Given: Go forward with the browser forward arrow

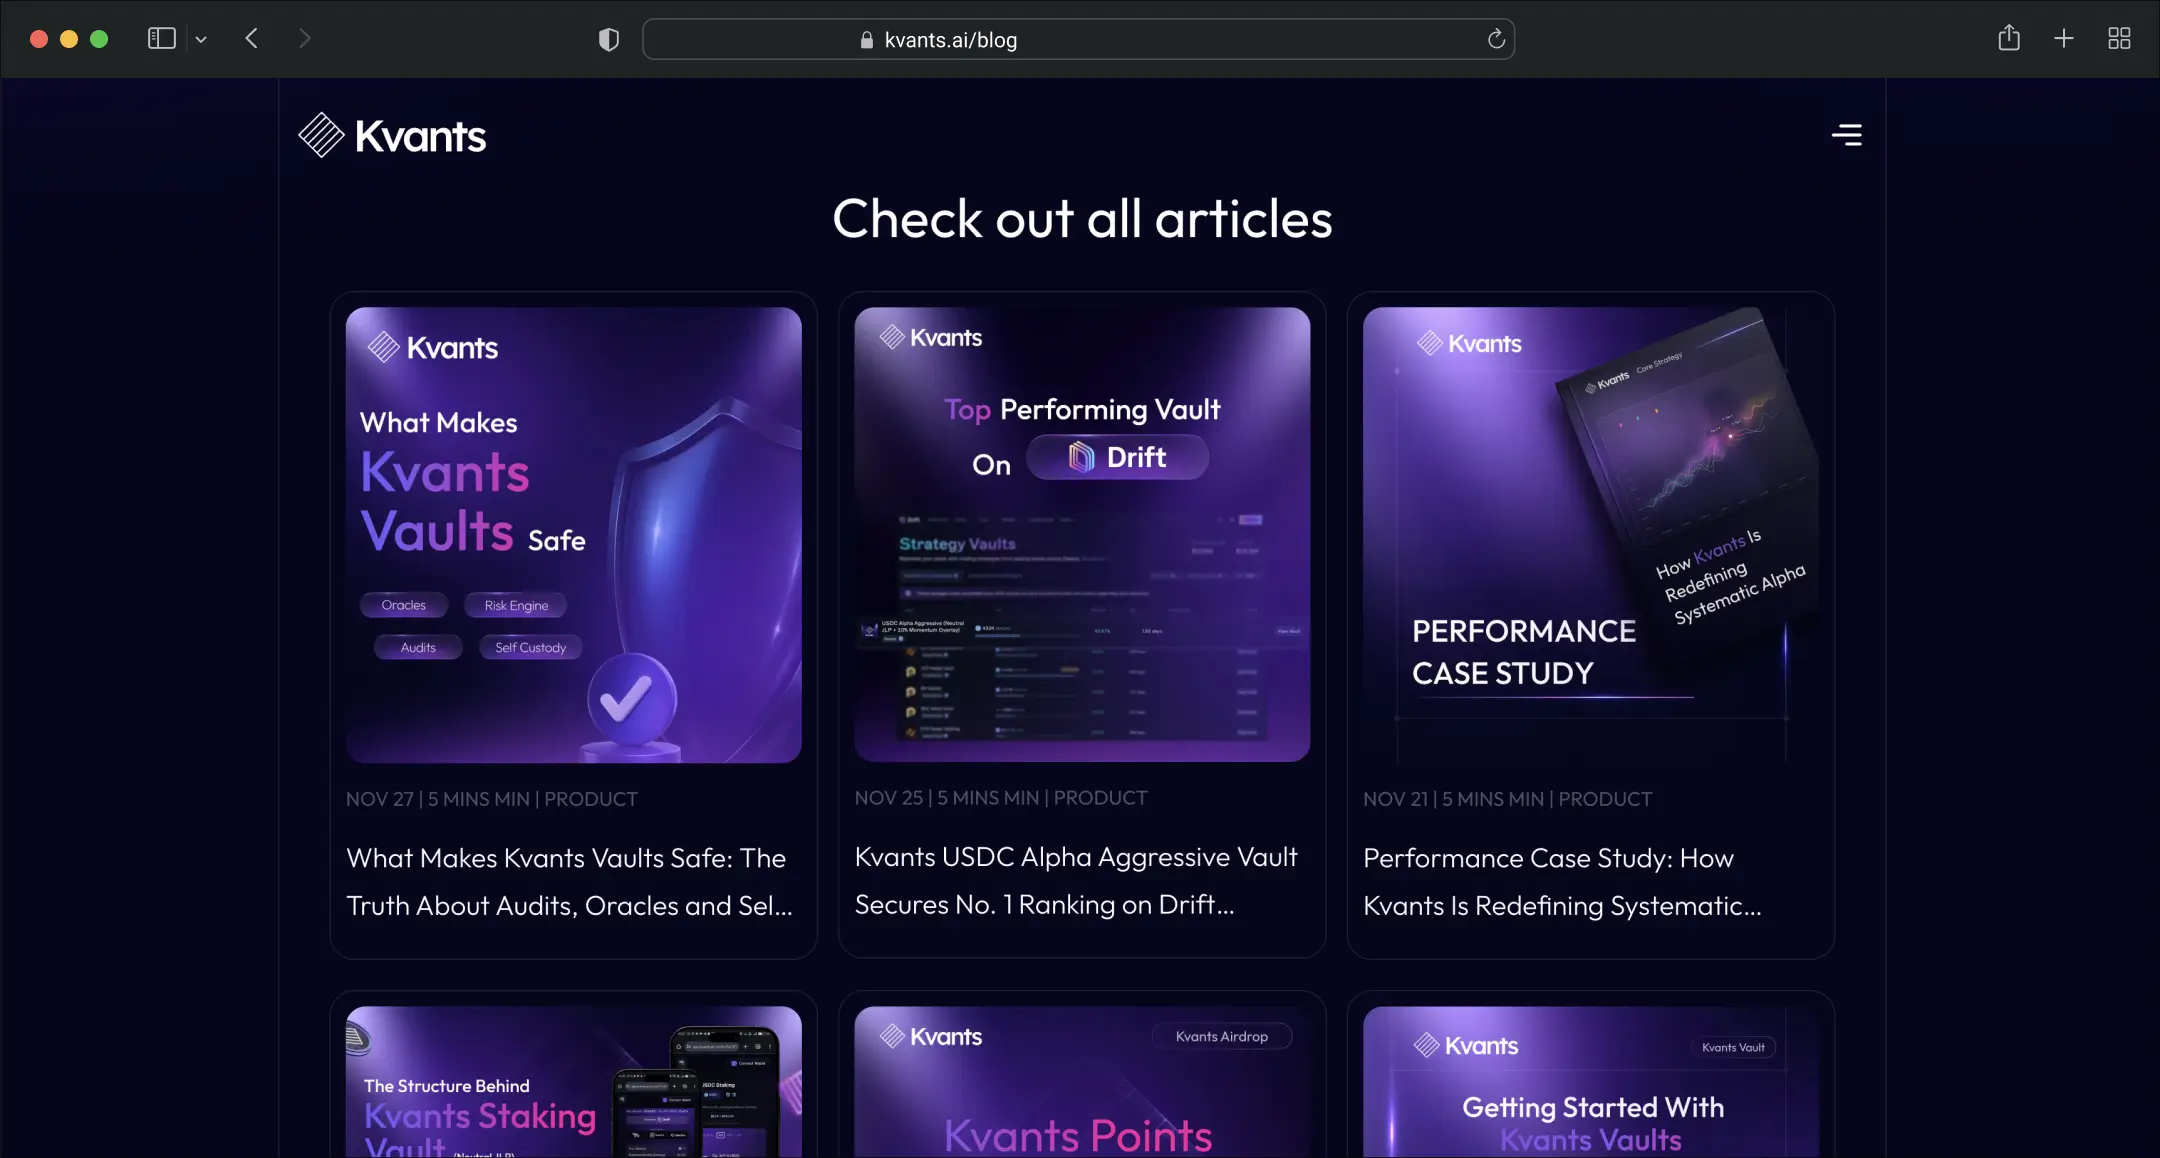Looking at the screenshot, I should [x=305, y=39].
